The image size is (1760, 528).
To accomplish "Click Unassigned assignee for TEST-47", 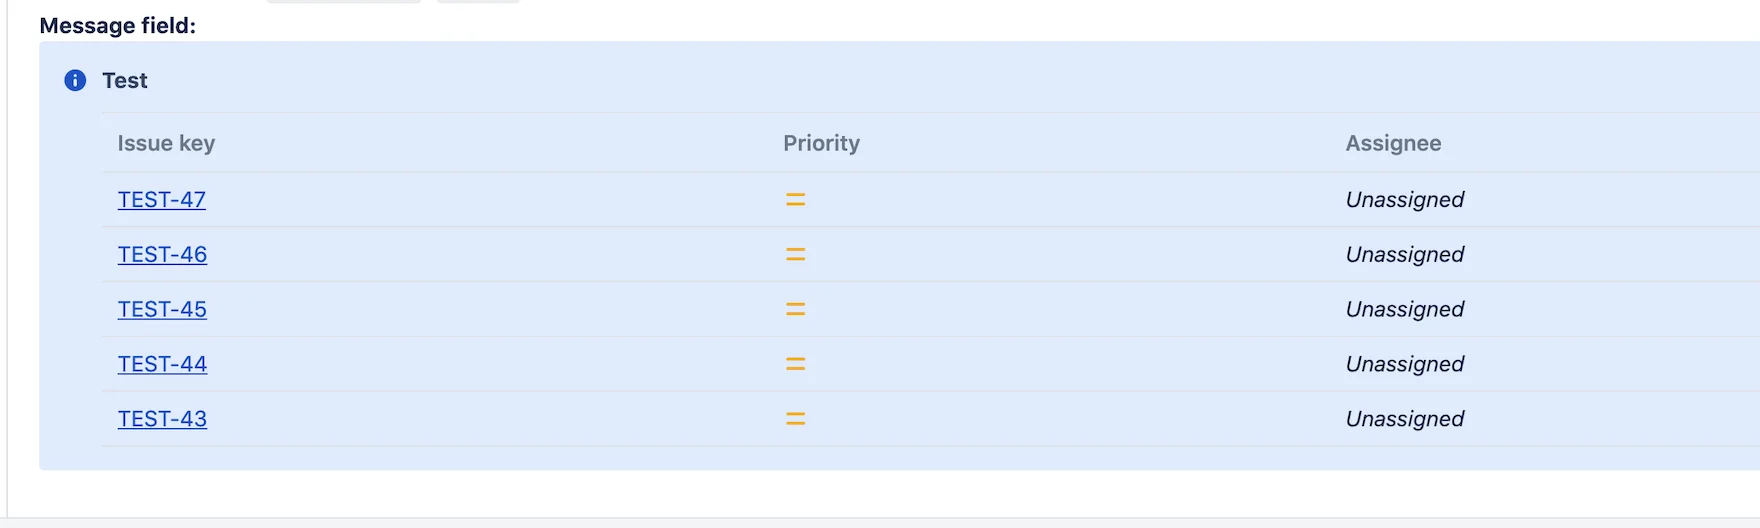I will click(x=1404, y=200).
